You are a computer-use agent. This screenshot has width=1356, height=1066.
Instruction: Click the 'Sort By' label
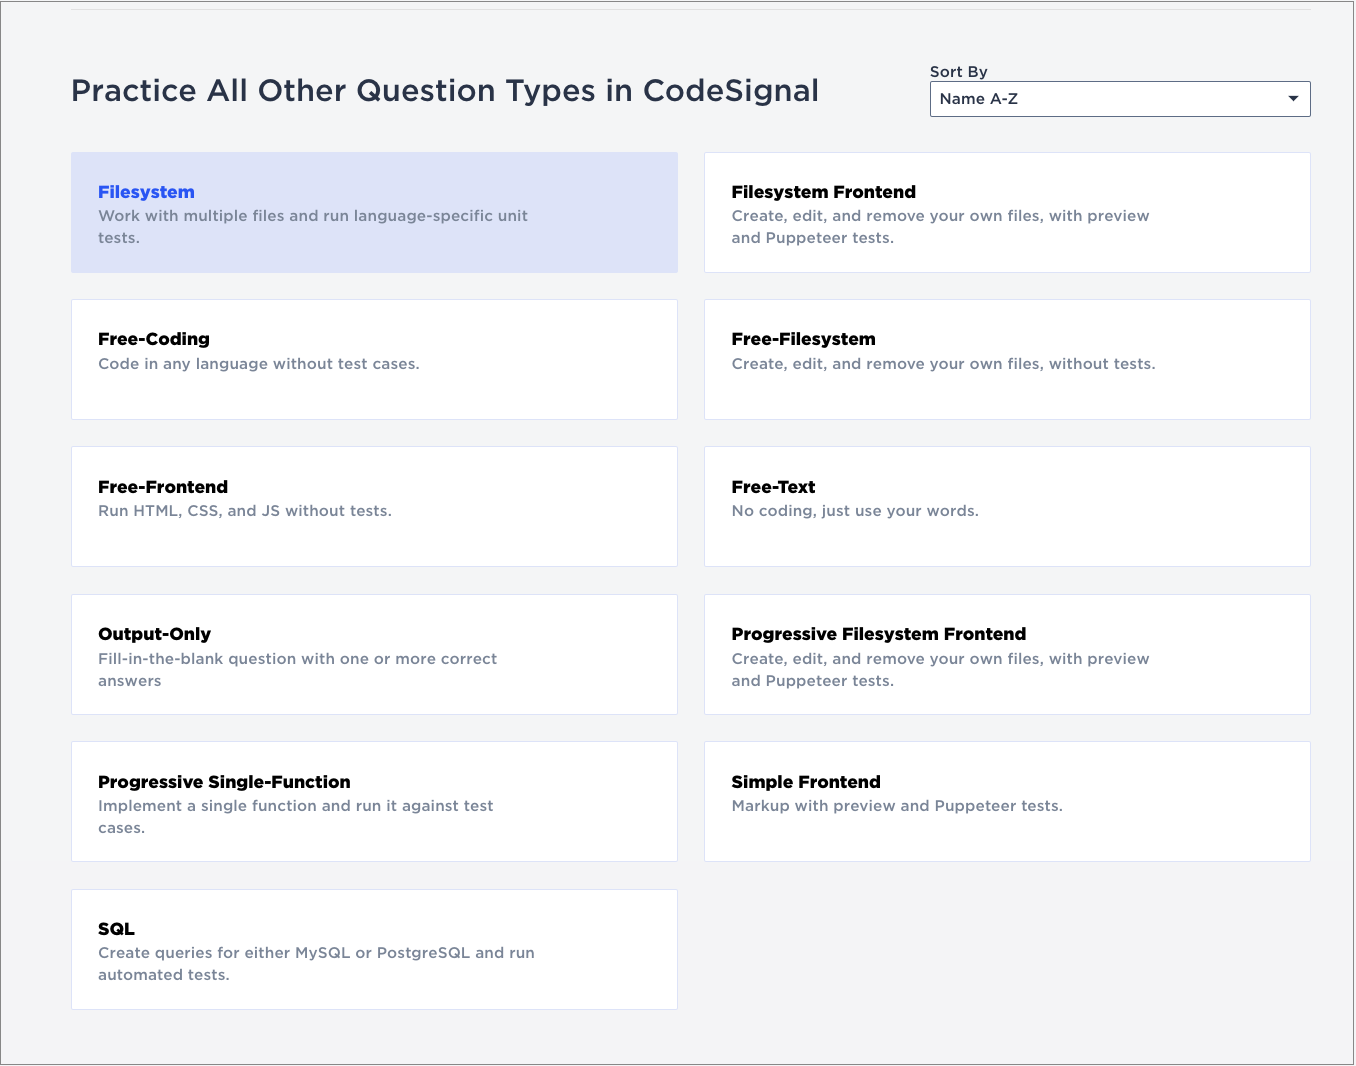pos(958,72)
